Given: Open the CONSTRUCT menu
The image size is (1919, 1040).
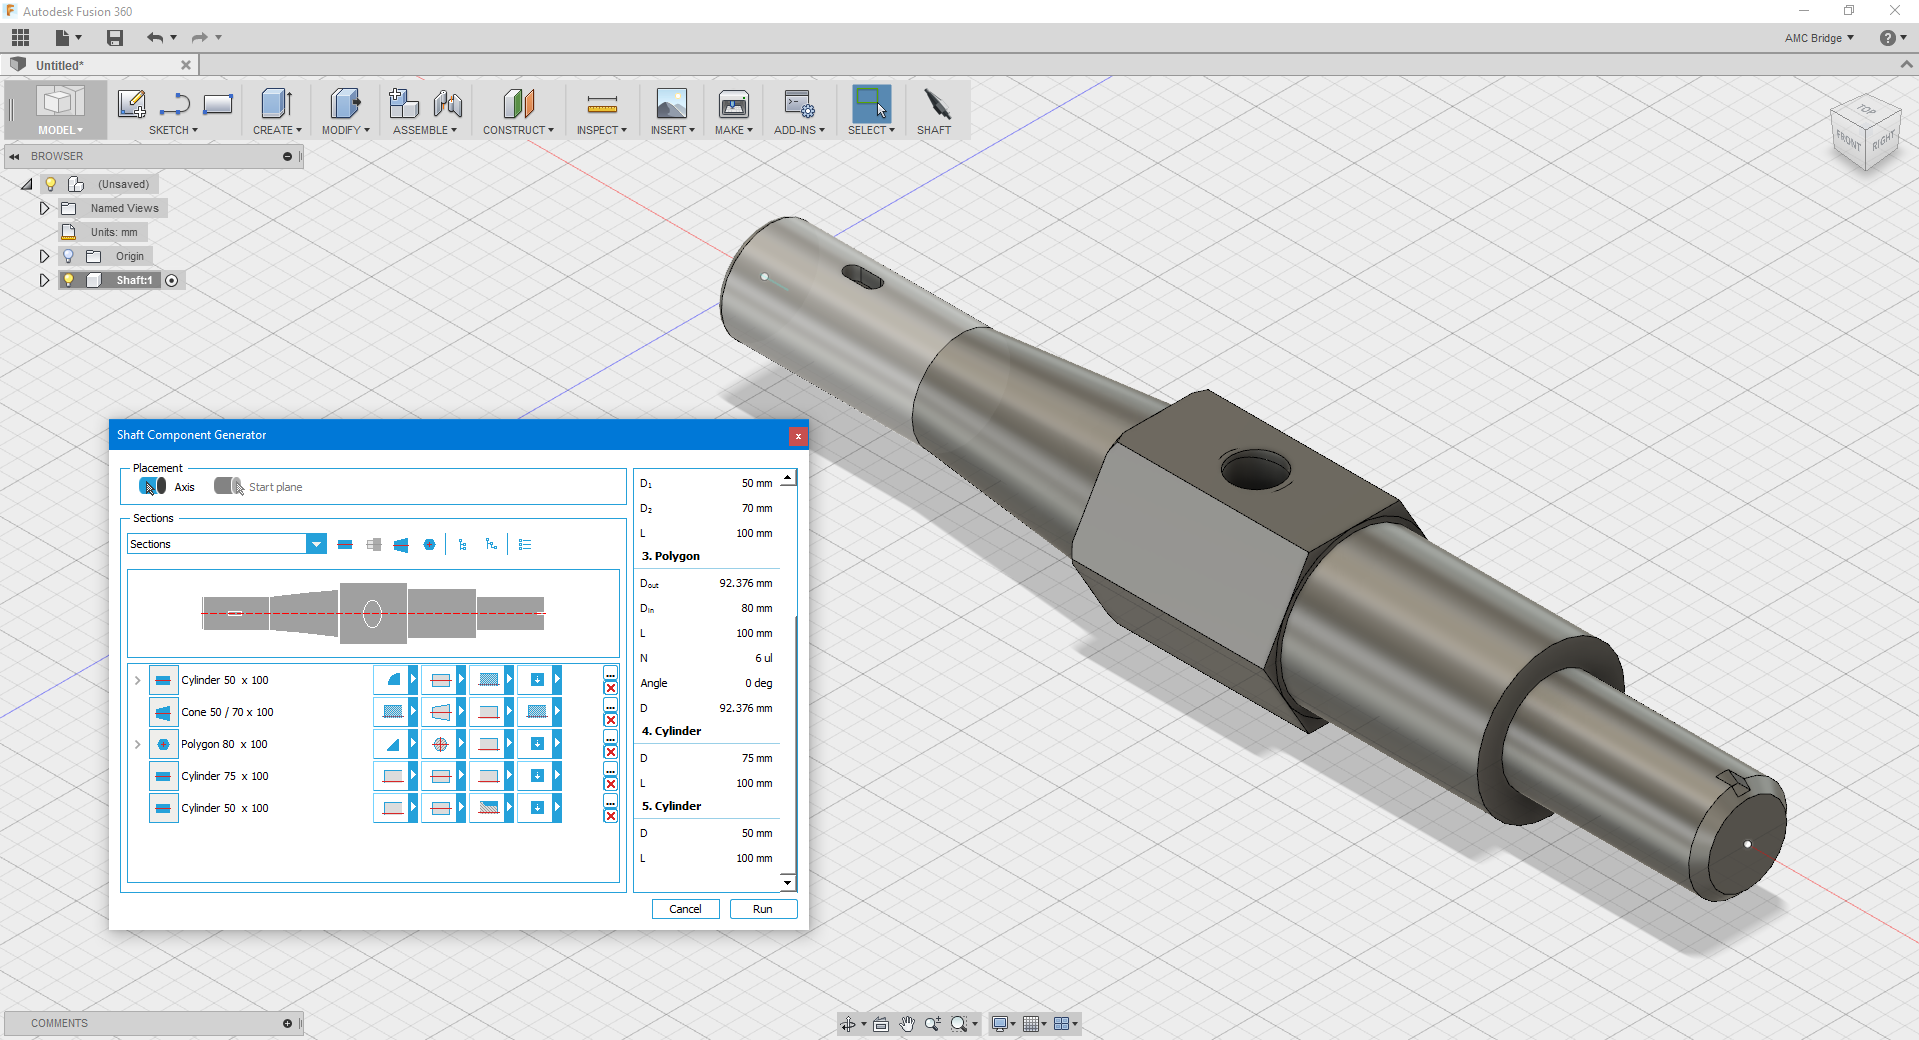Looking at the screenshot, I should click(518, 130).
